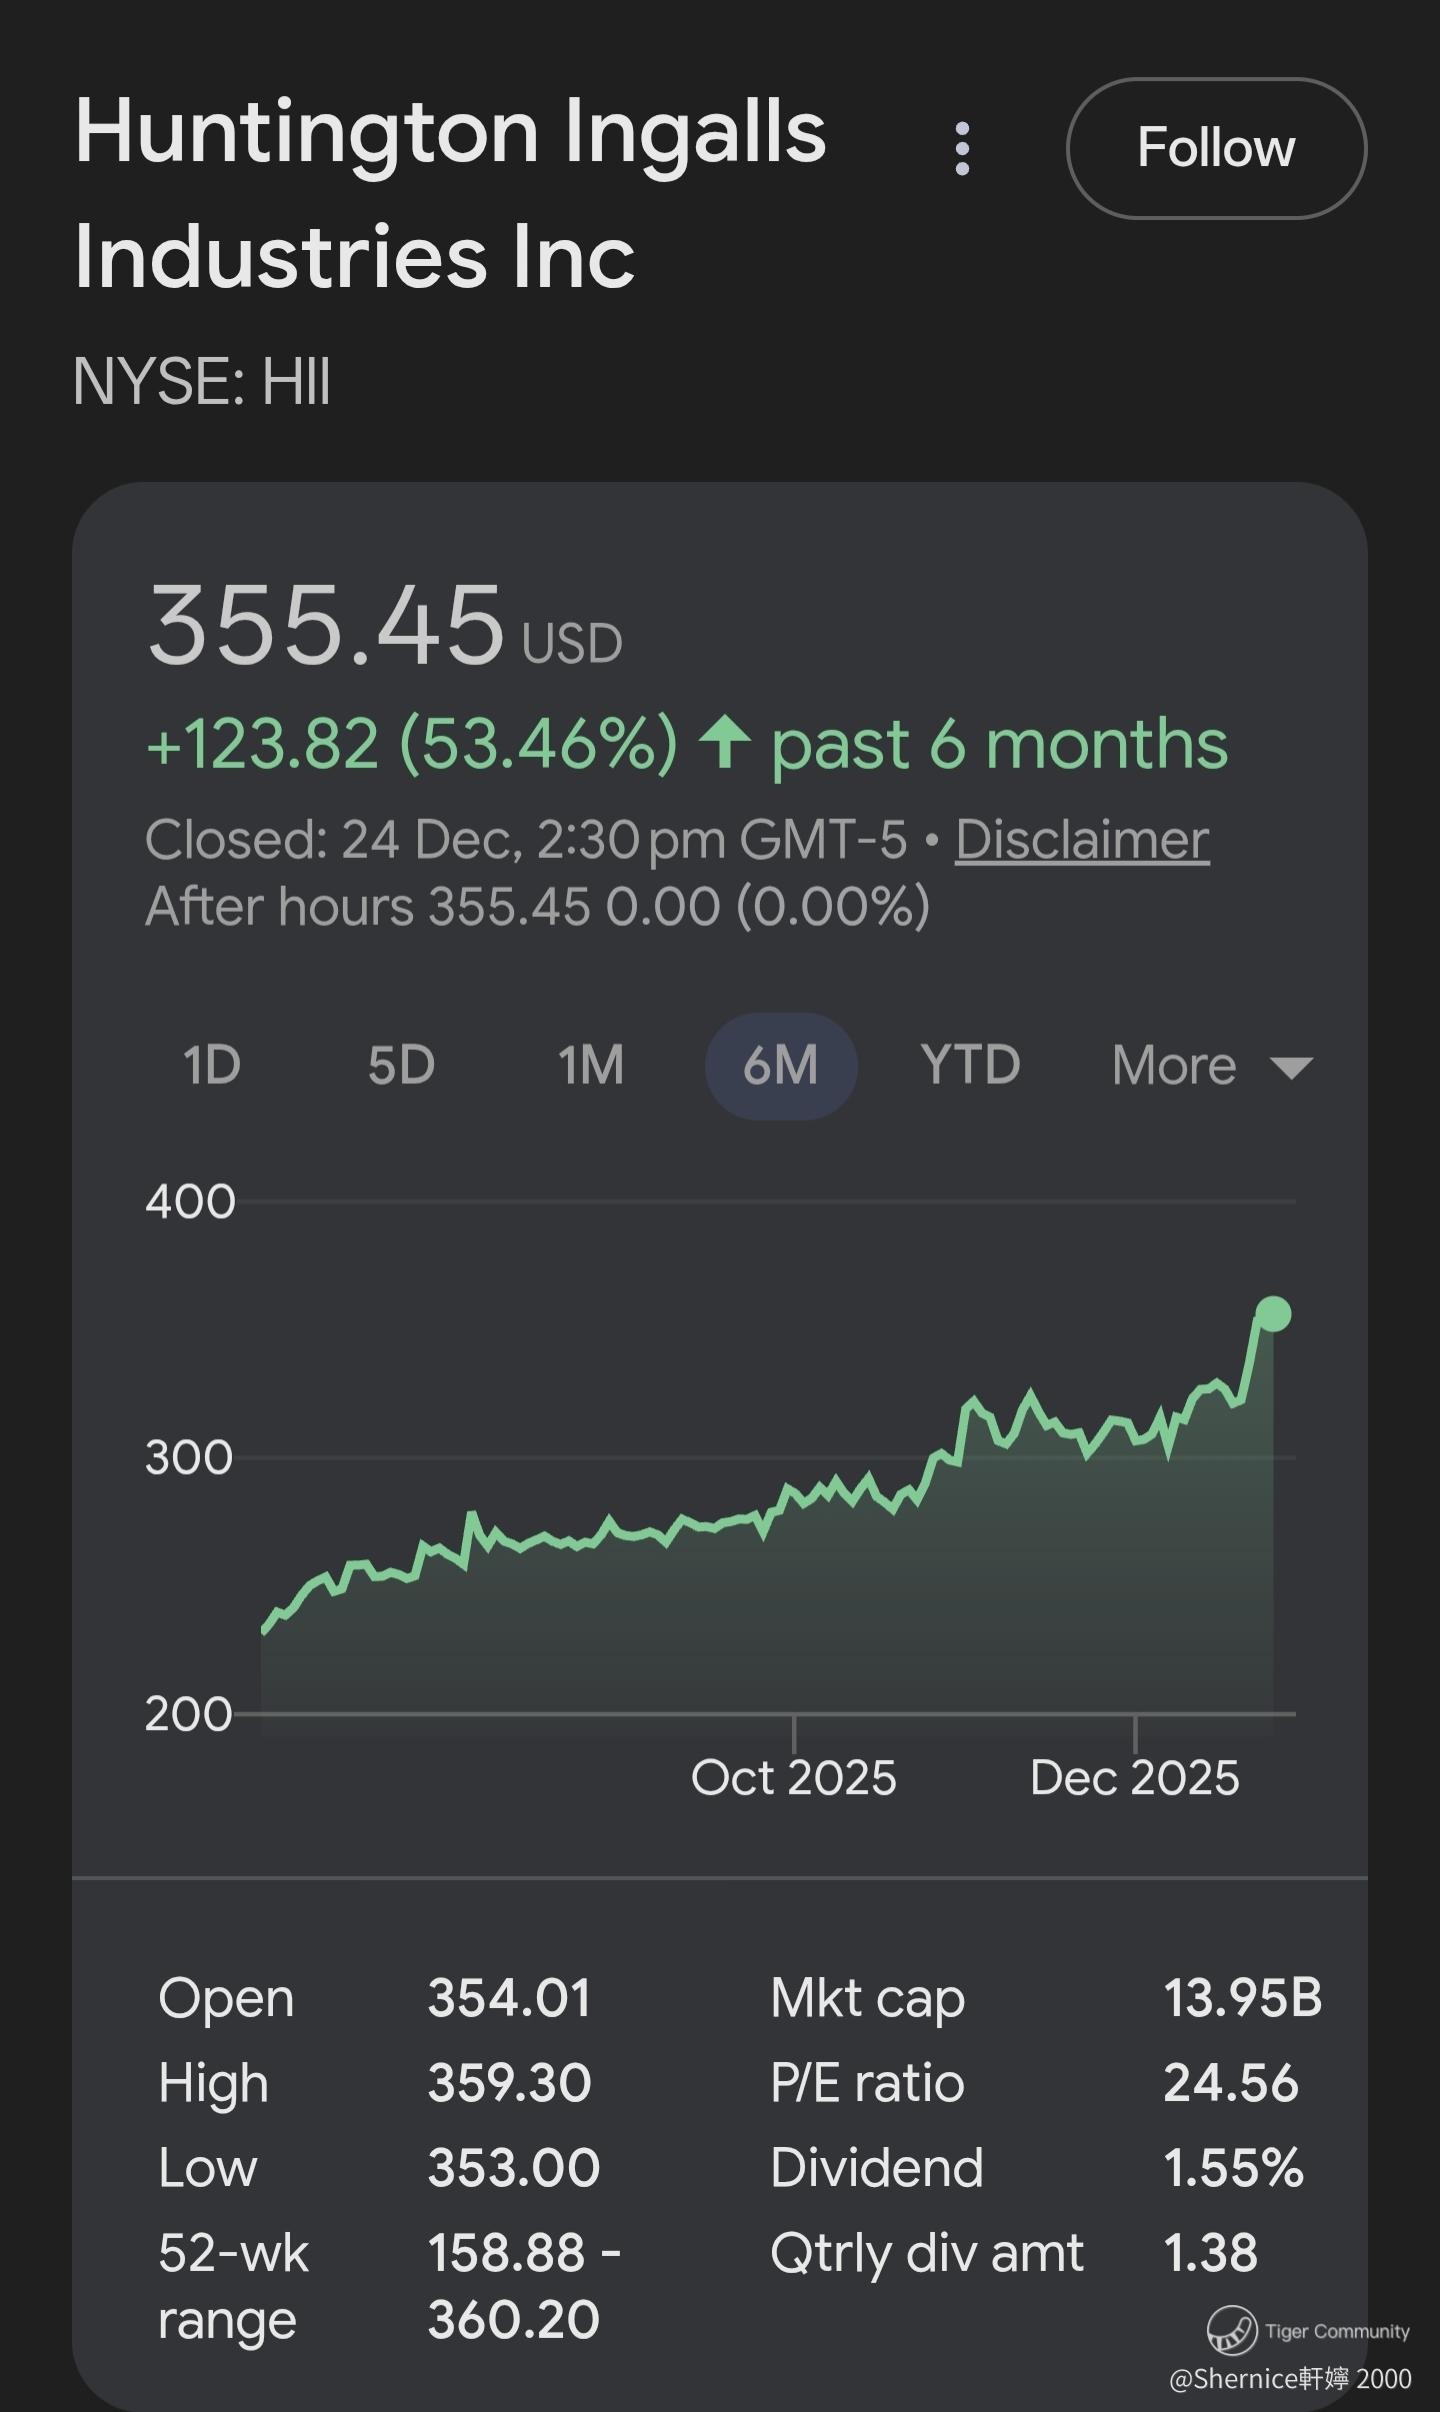Click the Dec 2025 axis marker

(1134, 1777)
